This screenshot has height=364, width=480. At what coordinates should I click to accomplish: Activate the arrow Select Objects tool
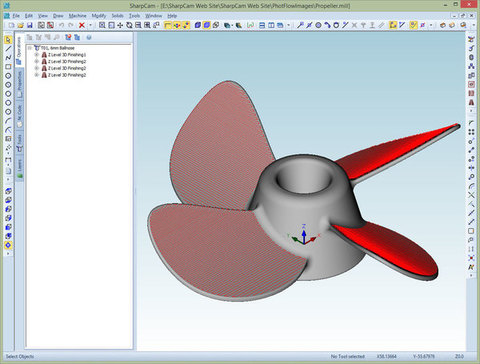(8, 40)
